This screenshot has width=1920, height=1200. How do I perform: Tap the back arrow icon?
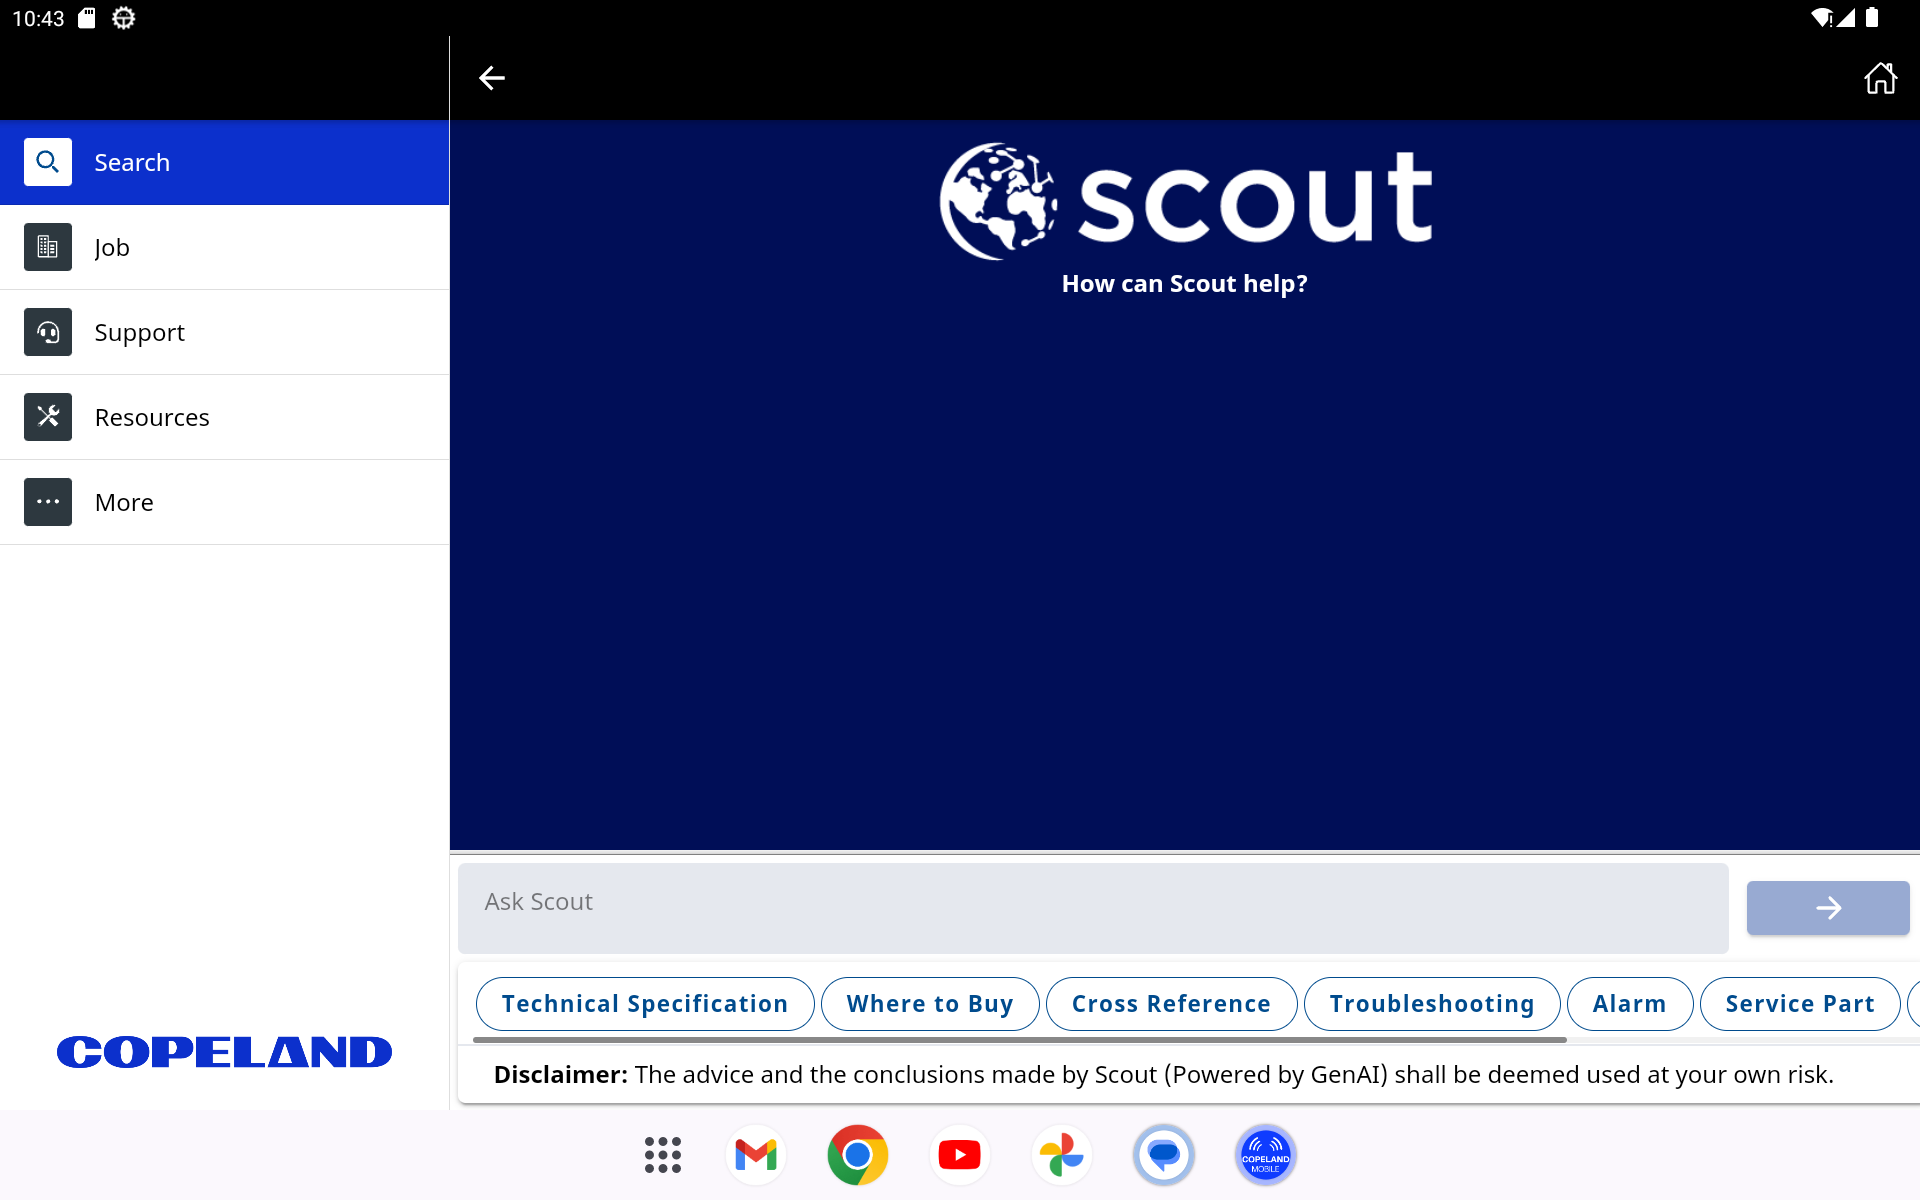point(491,78)
